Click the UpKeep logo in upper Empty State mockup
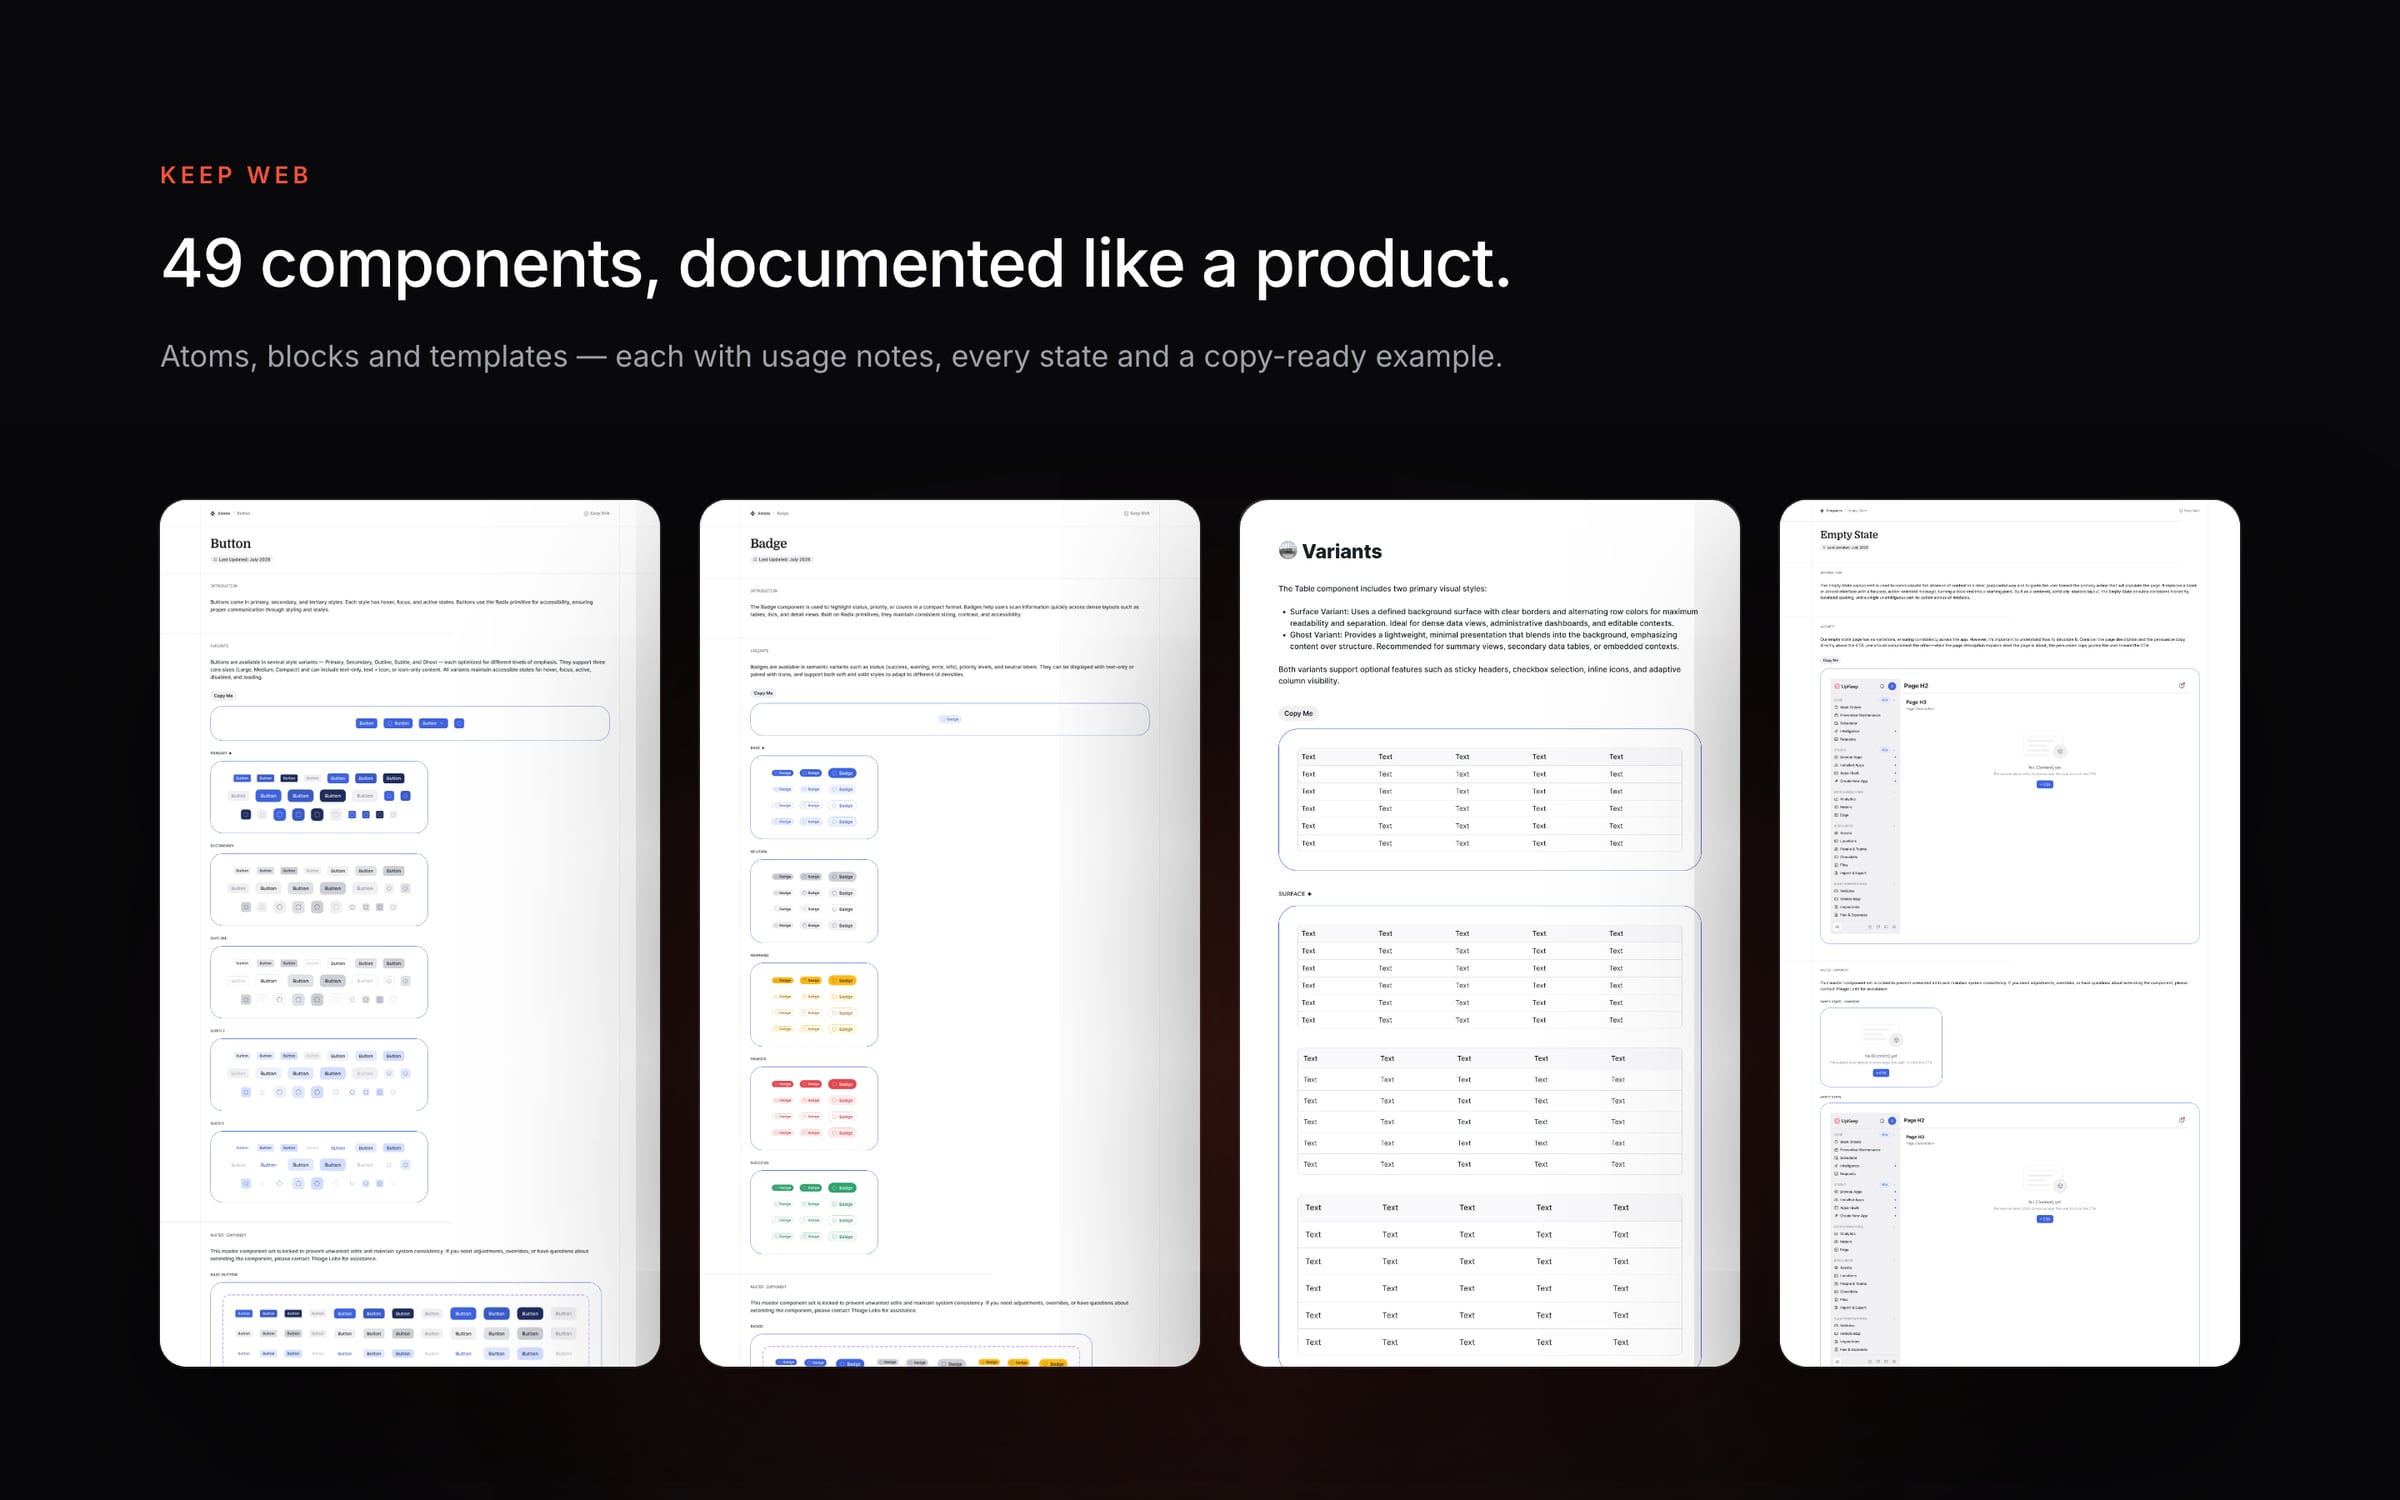Image resolution: width=2400 pixels, height=1500 pixels. pyautogui.click(x=1846, y=686)
